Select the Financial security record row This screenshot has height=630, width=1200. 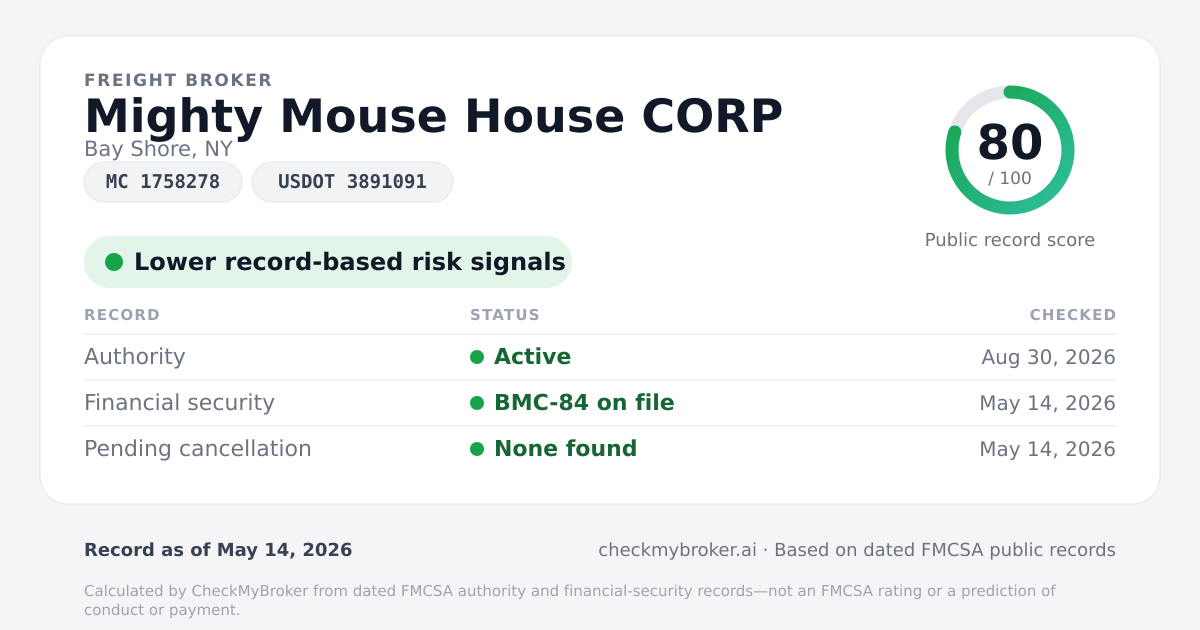click(x=600, y=403)
